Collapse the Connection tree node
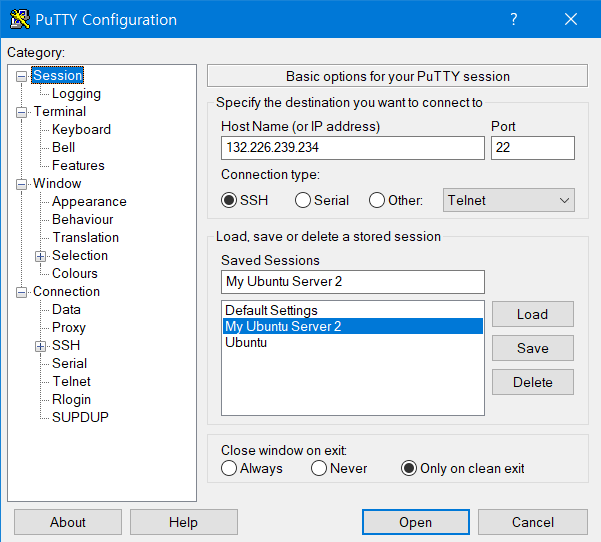 [21, 292]
